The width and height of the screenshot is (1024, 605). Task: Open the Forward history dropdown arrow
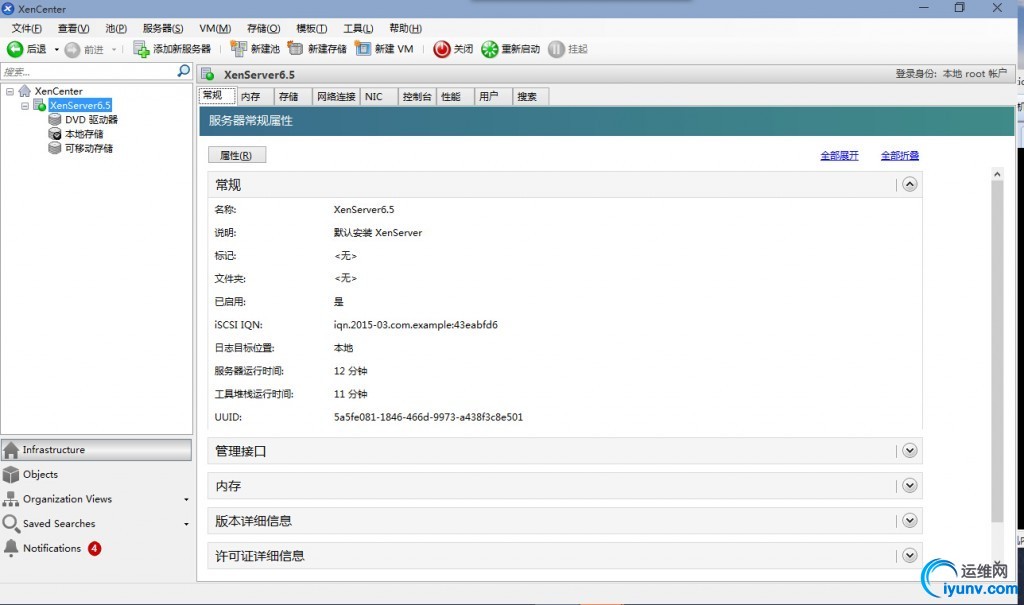pos(114,50)
